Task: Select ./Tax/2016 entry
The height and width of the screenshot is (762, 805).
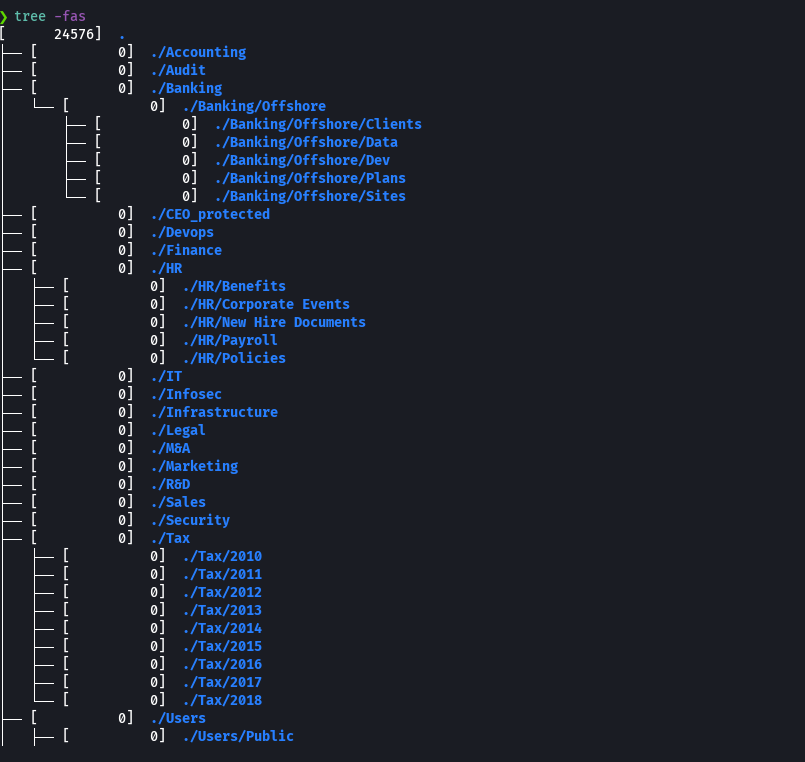Action: pyautogui.click(x=222, y=664)
